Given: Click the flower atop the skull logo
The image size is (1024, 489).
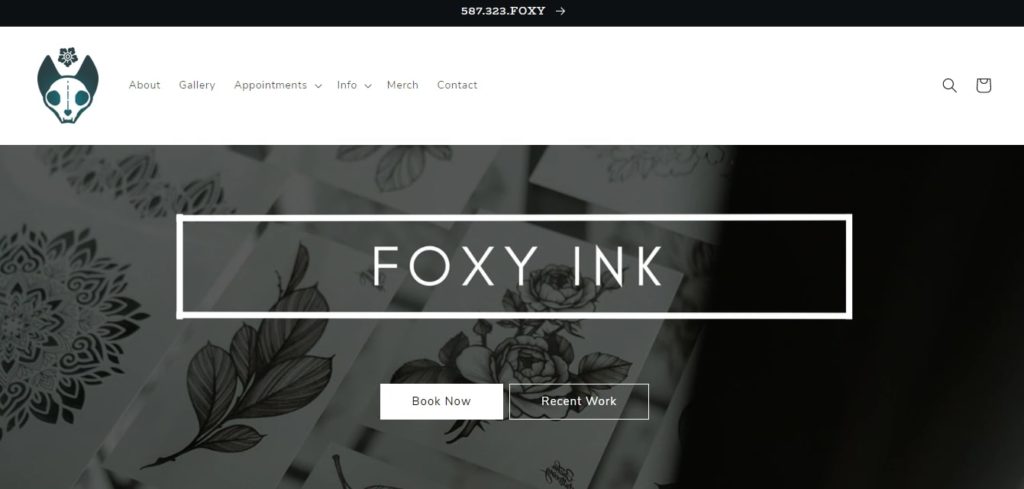Looking at the screenshot, I should (x=68, y=57).
